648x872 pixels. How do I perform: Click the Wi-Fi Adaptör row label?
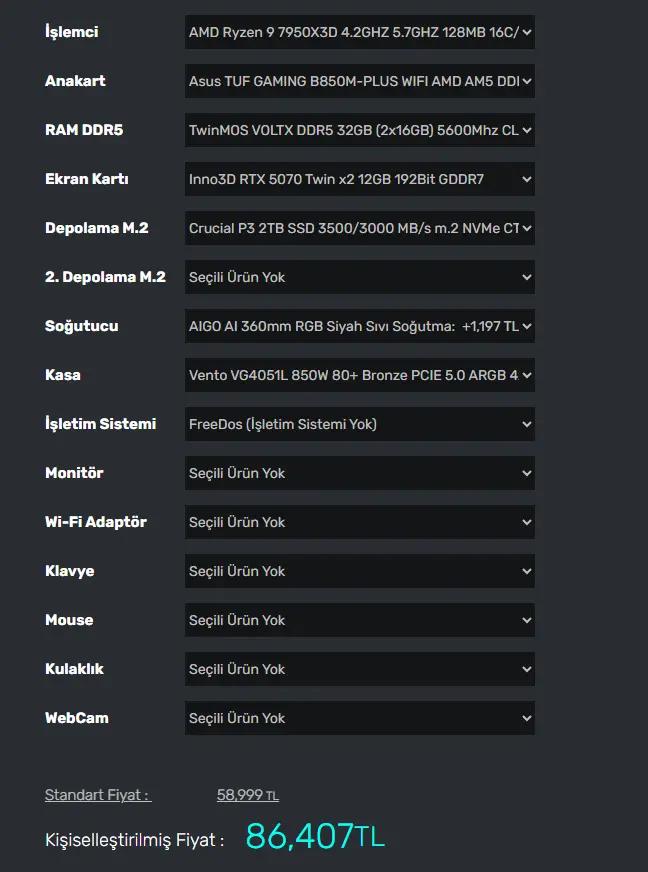(x=96, y=522)
